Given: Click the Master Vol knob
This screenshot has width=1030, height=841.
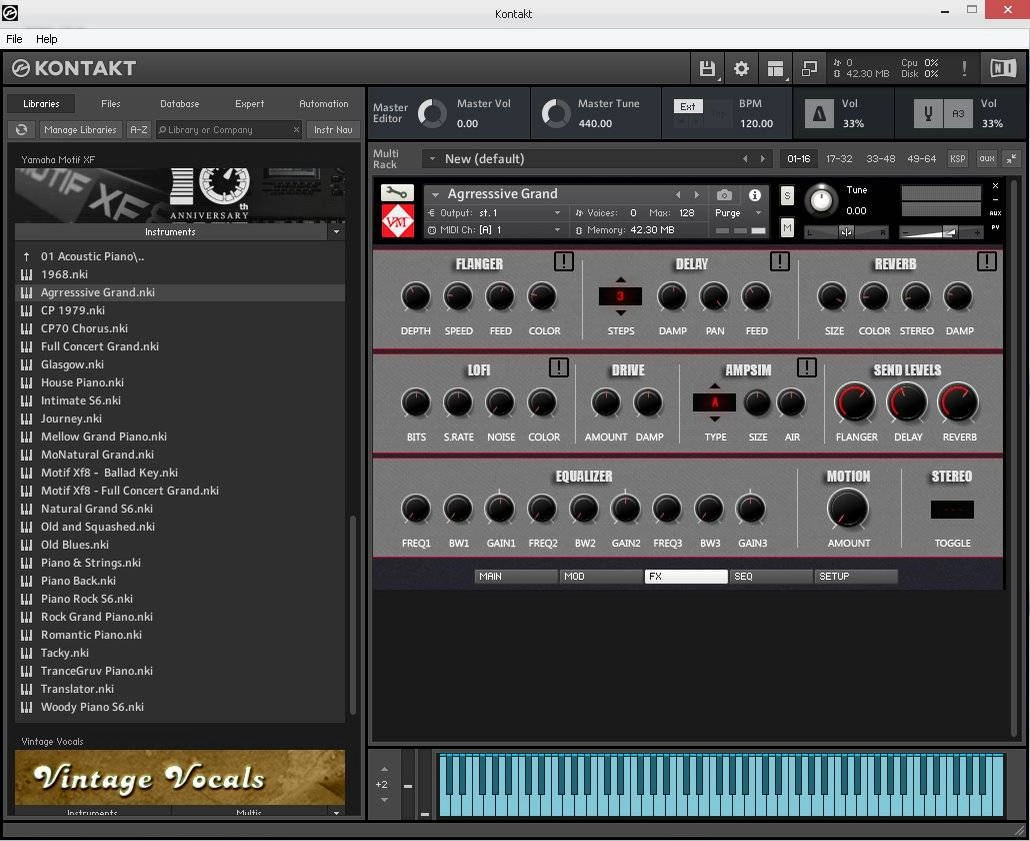Looking at the screenshot, I should click(x=432, y=113).
